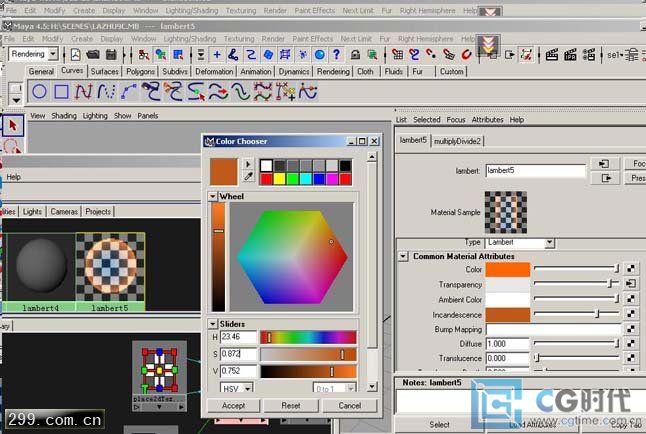Click the open scene folder icon
This screenshot has height=434, width=646.
click(x=93, y=54)
